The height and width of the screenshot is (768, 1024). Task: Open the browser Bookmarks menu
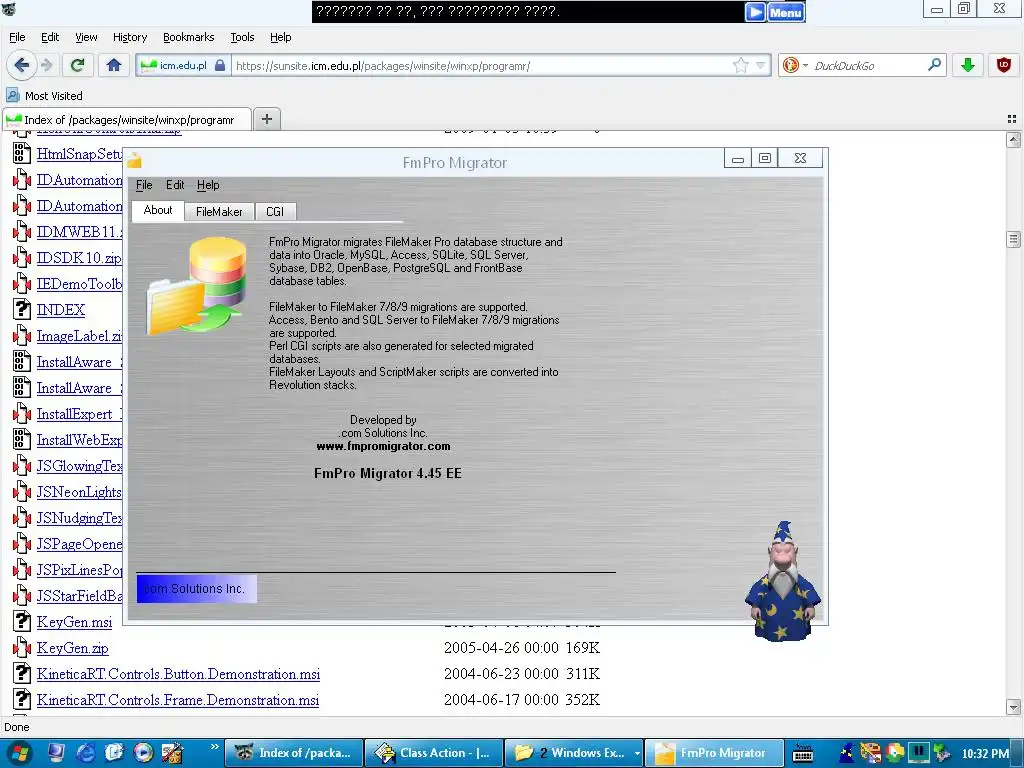click(189, 37)
